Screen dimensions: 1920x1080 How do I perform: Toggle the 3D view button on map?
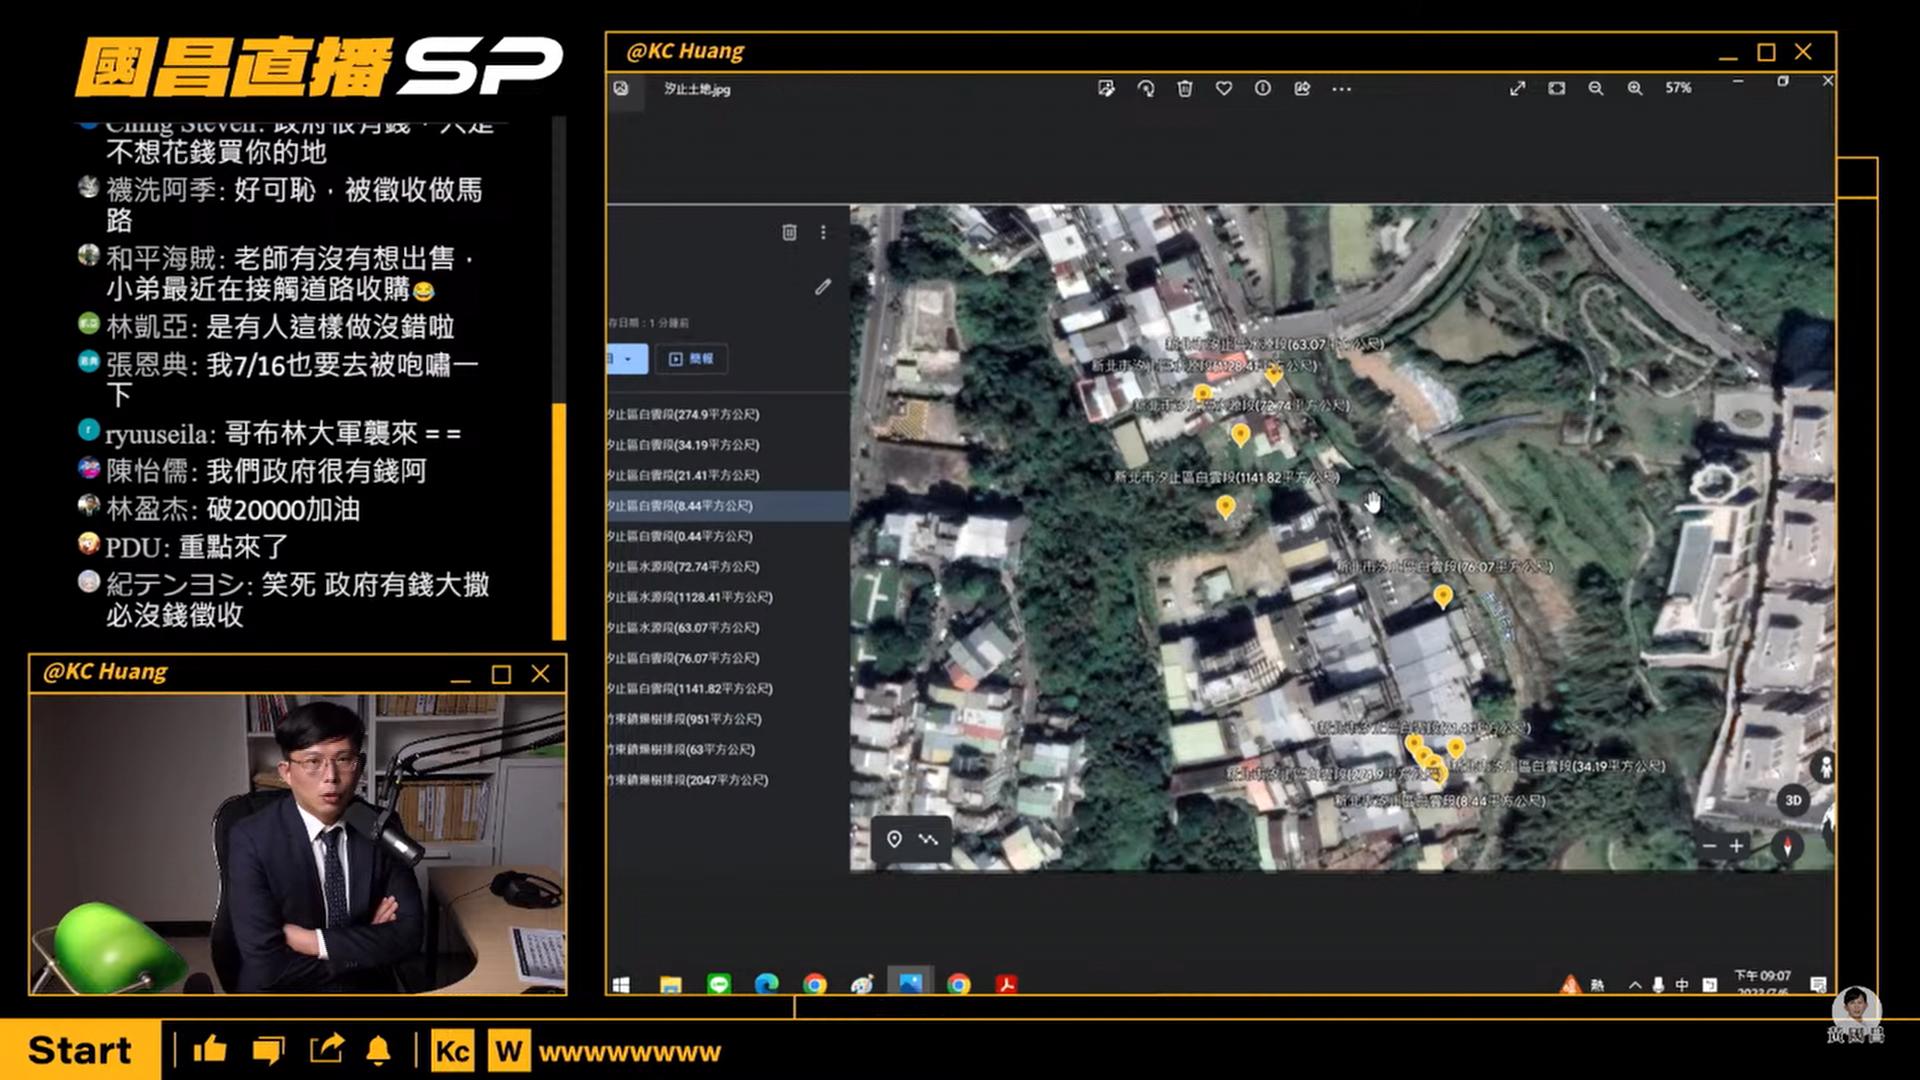pyautogui.click(x=1793, y=800)
